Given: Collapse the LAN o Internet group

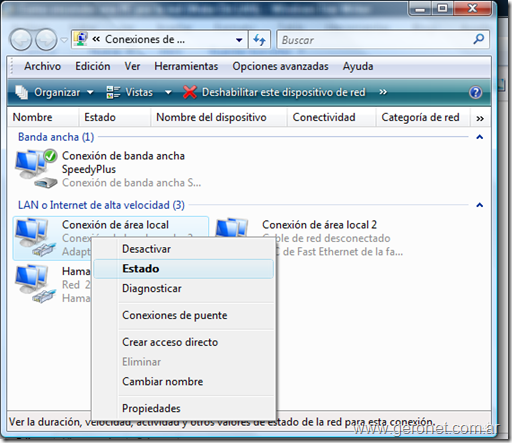Looking at the screenshot, I should (479, 205).
